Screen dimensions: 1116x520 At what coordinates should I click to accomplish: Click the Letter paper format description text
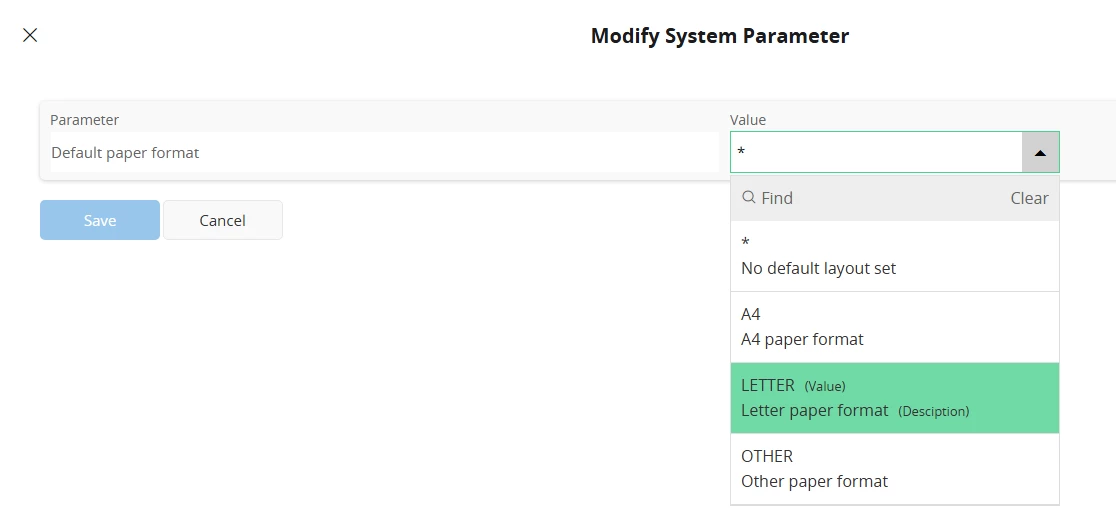click(814, 410)
